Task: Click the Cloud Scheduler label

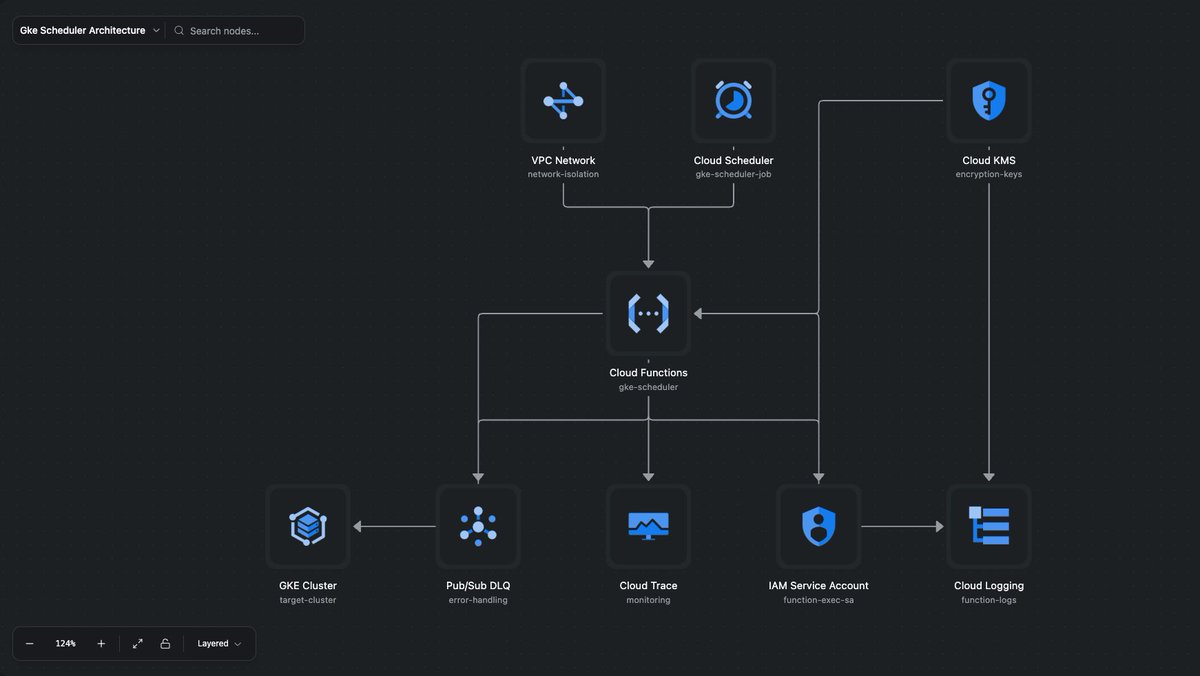Action: [x=733, y=161]
